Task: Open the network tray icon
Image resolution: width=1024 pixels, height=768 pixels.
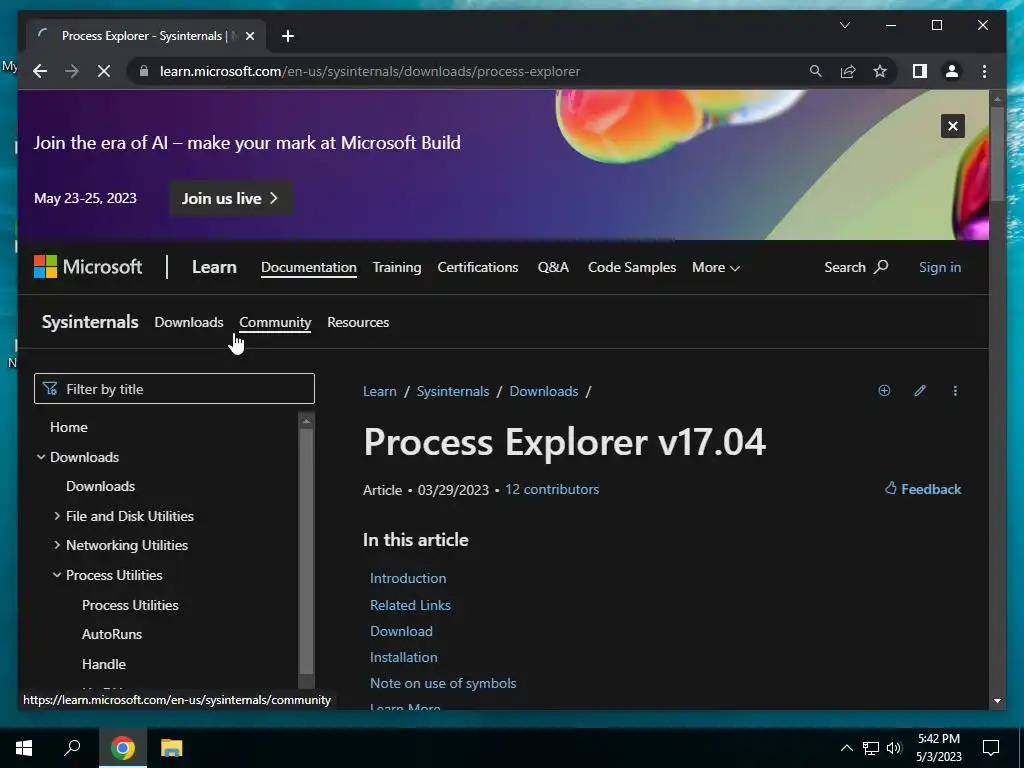Action: pos(871,748)
